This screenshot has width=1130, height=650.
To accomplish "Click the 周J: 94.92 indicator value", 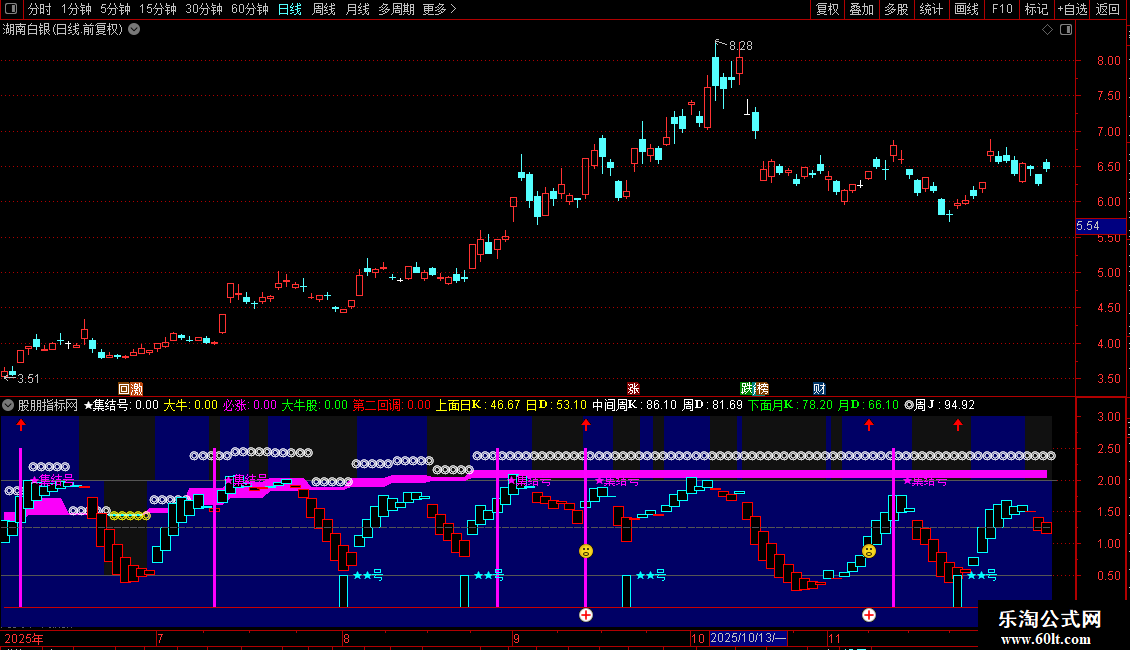I will pos(940,405).
